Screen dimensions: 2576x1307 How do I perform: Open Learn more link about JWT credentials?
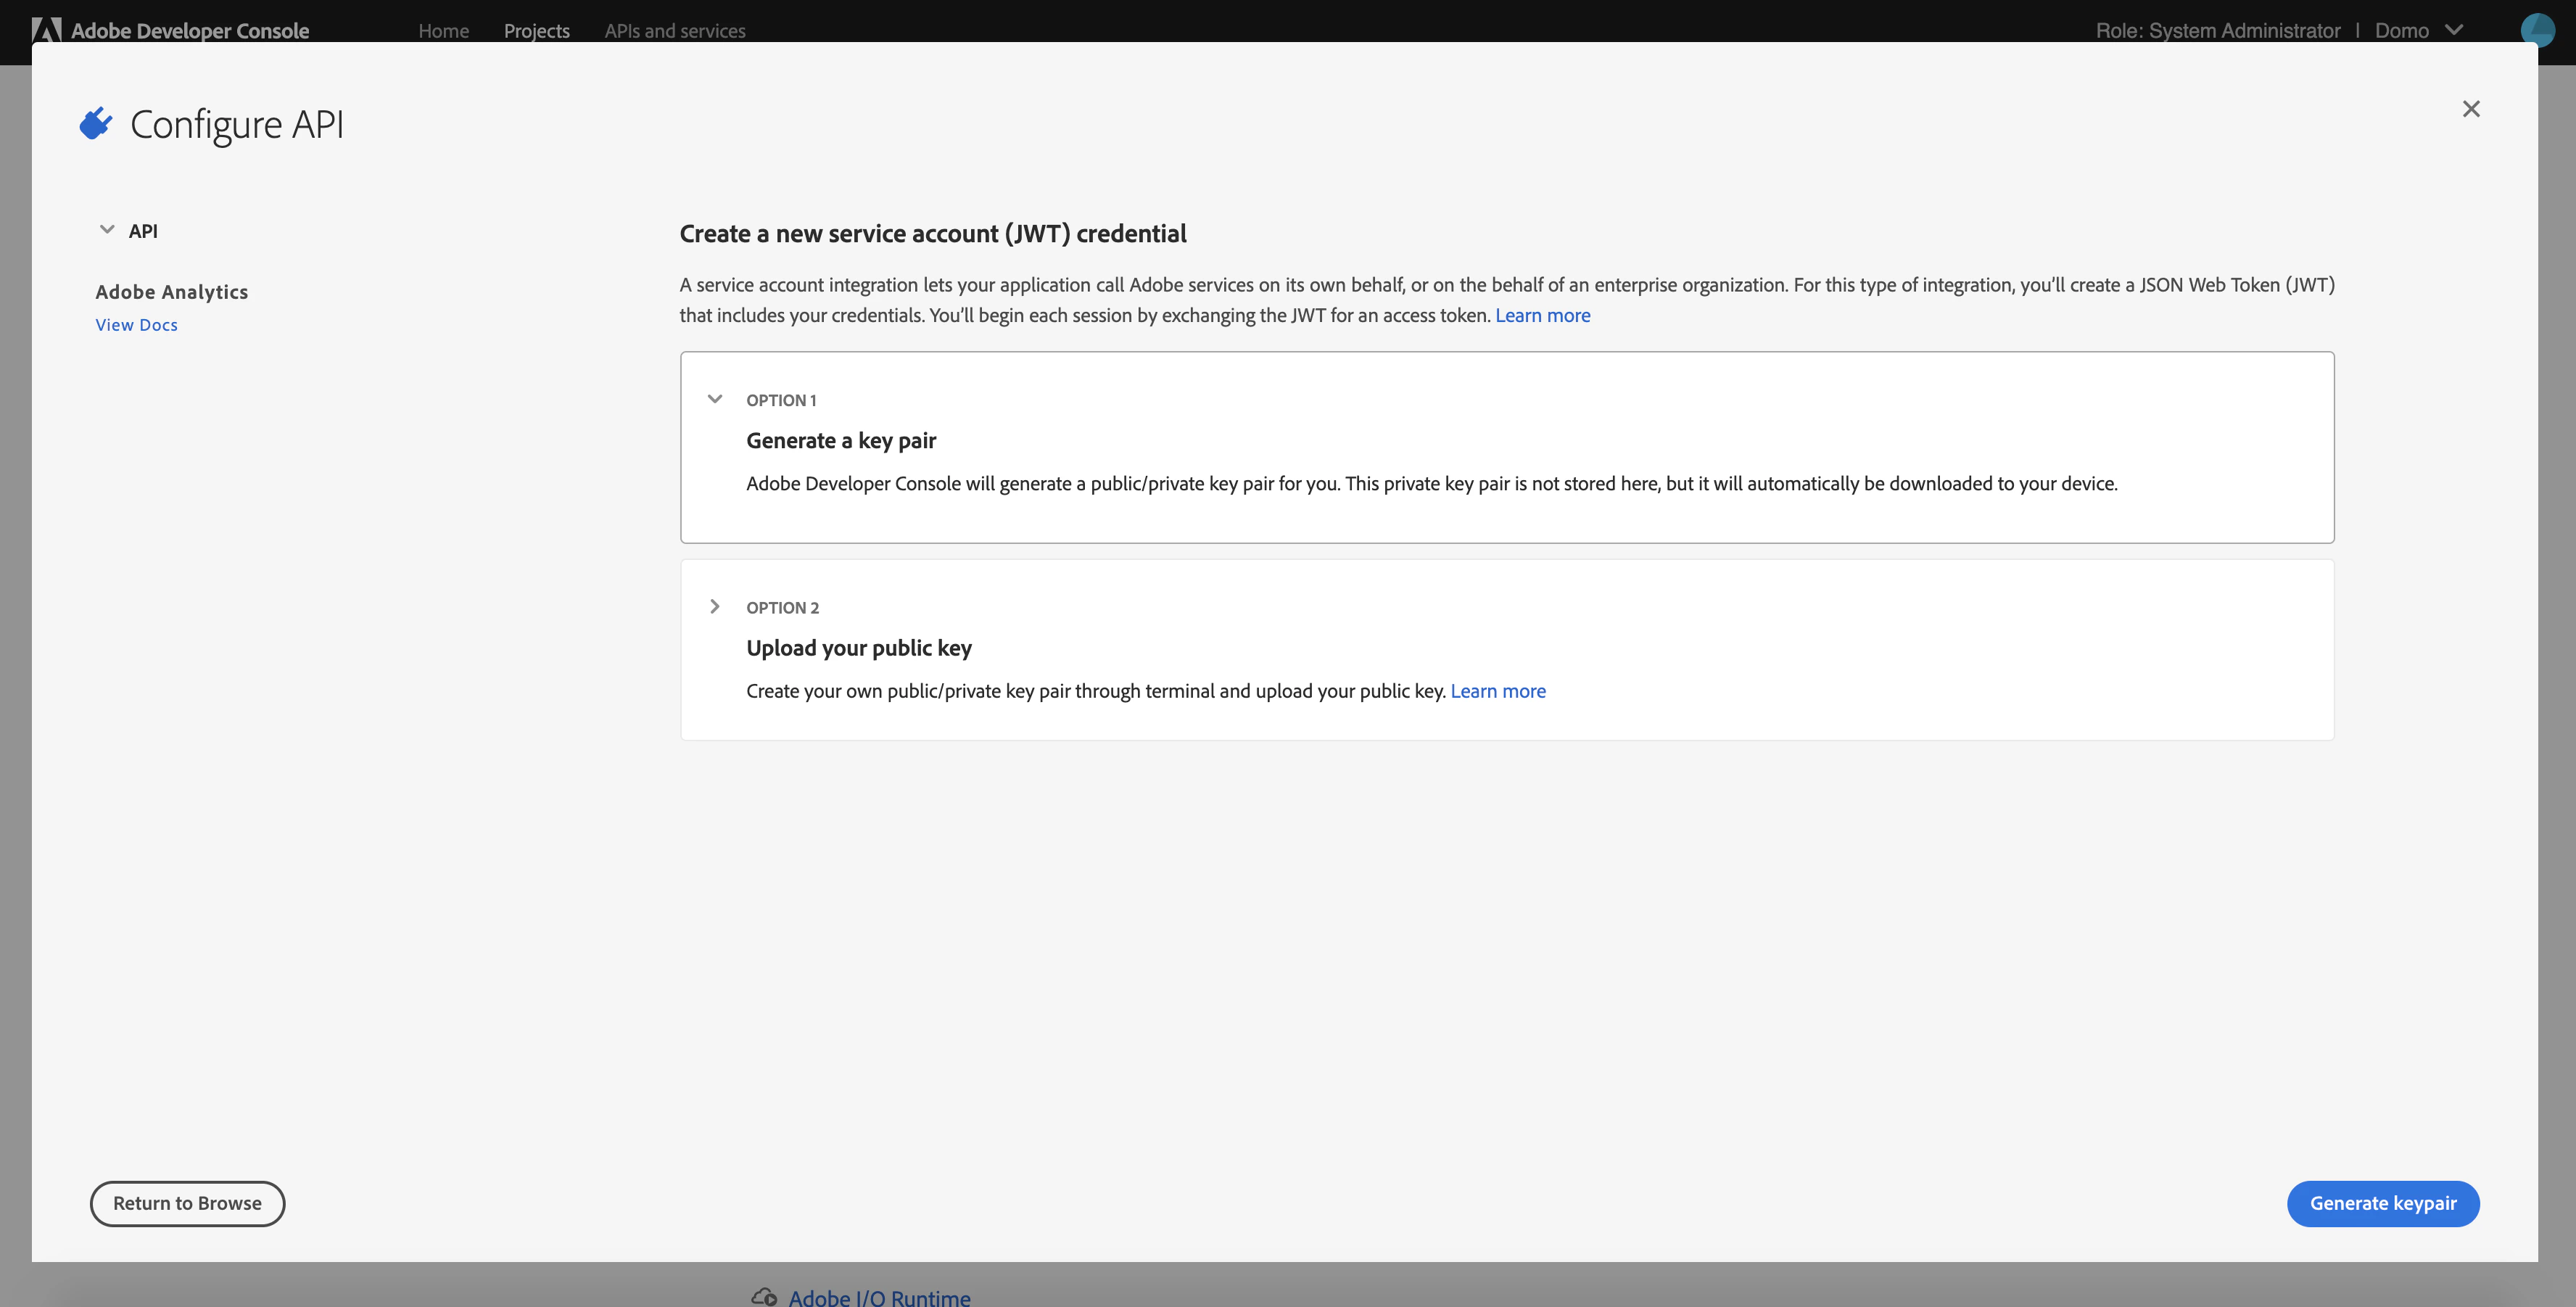(x=1543, y=315)
